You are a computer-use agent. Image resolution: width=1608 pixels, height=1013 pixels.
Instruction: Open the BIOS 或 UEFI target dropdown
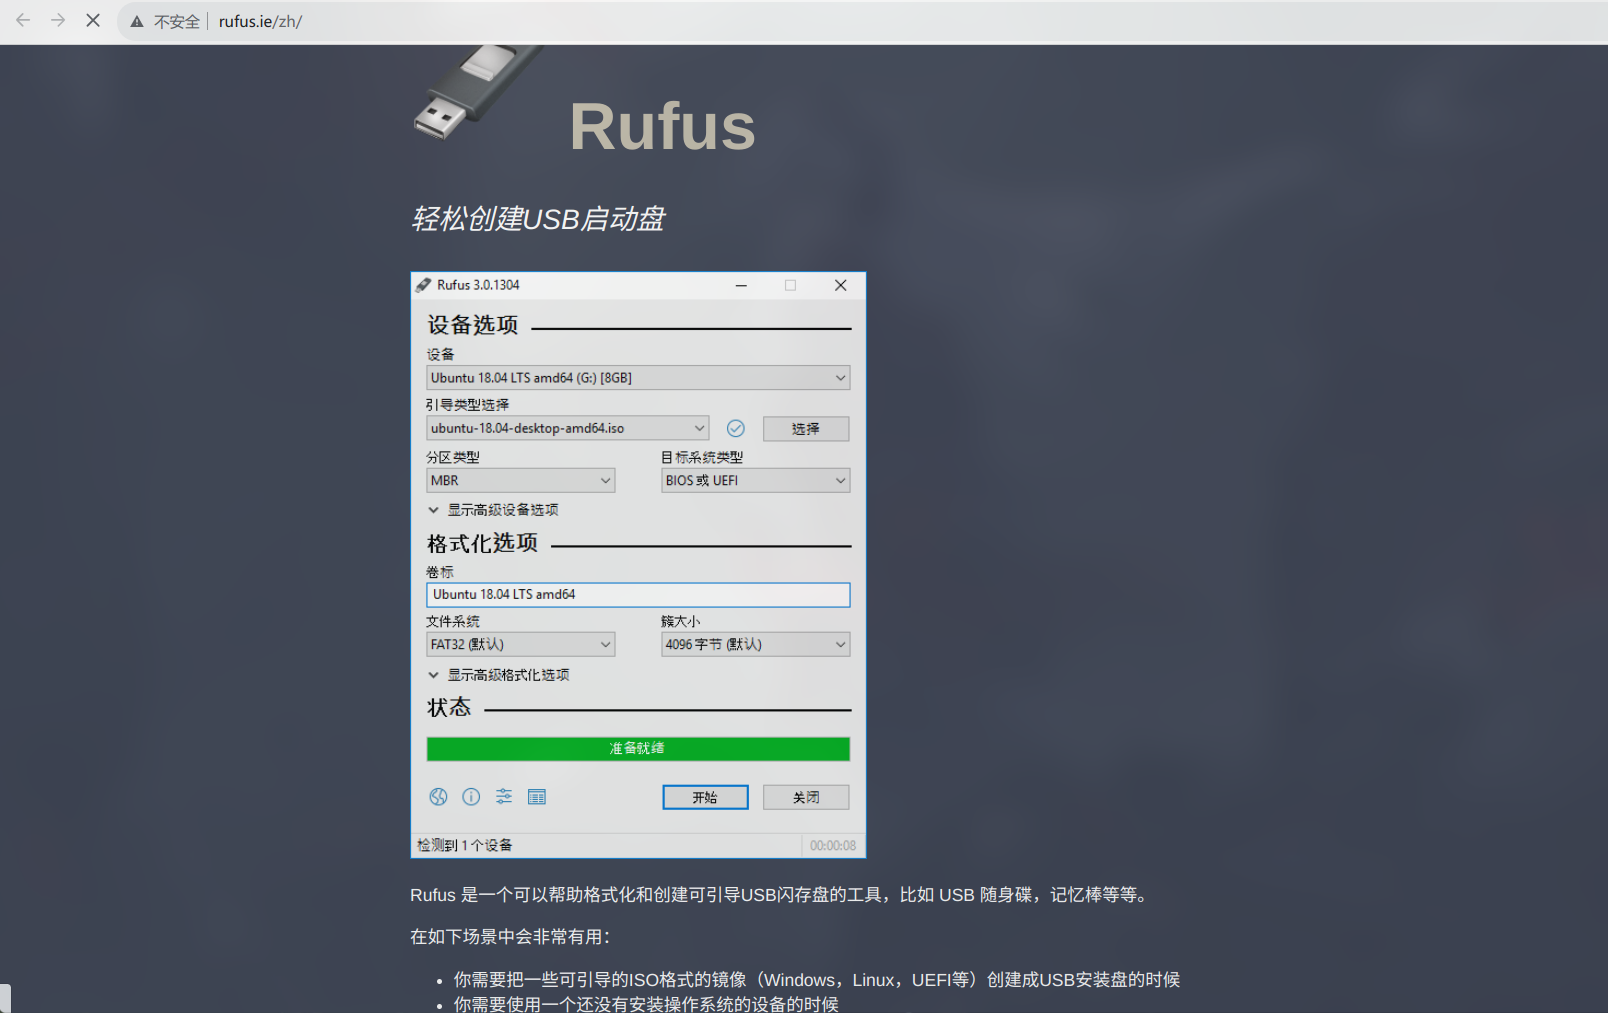pos(755,480)
